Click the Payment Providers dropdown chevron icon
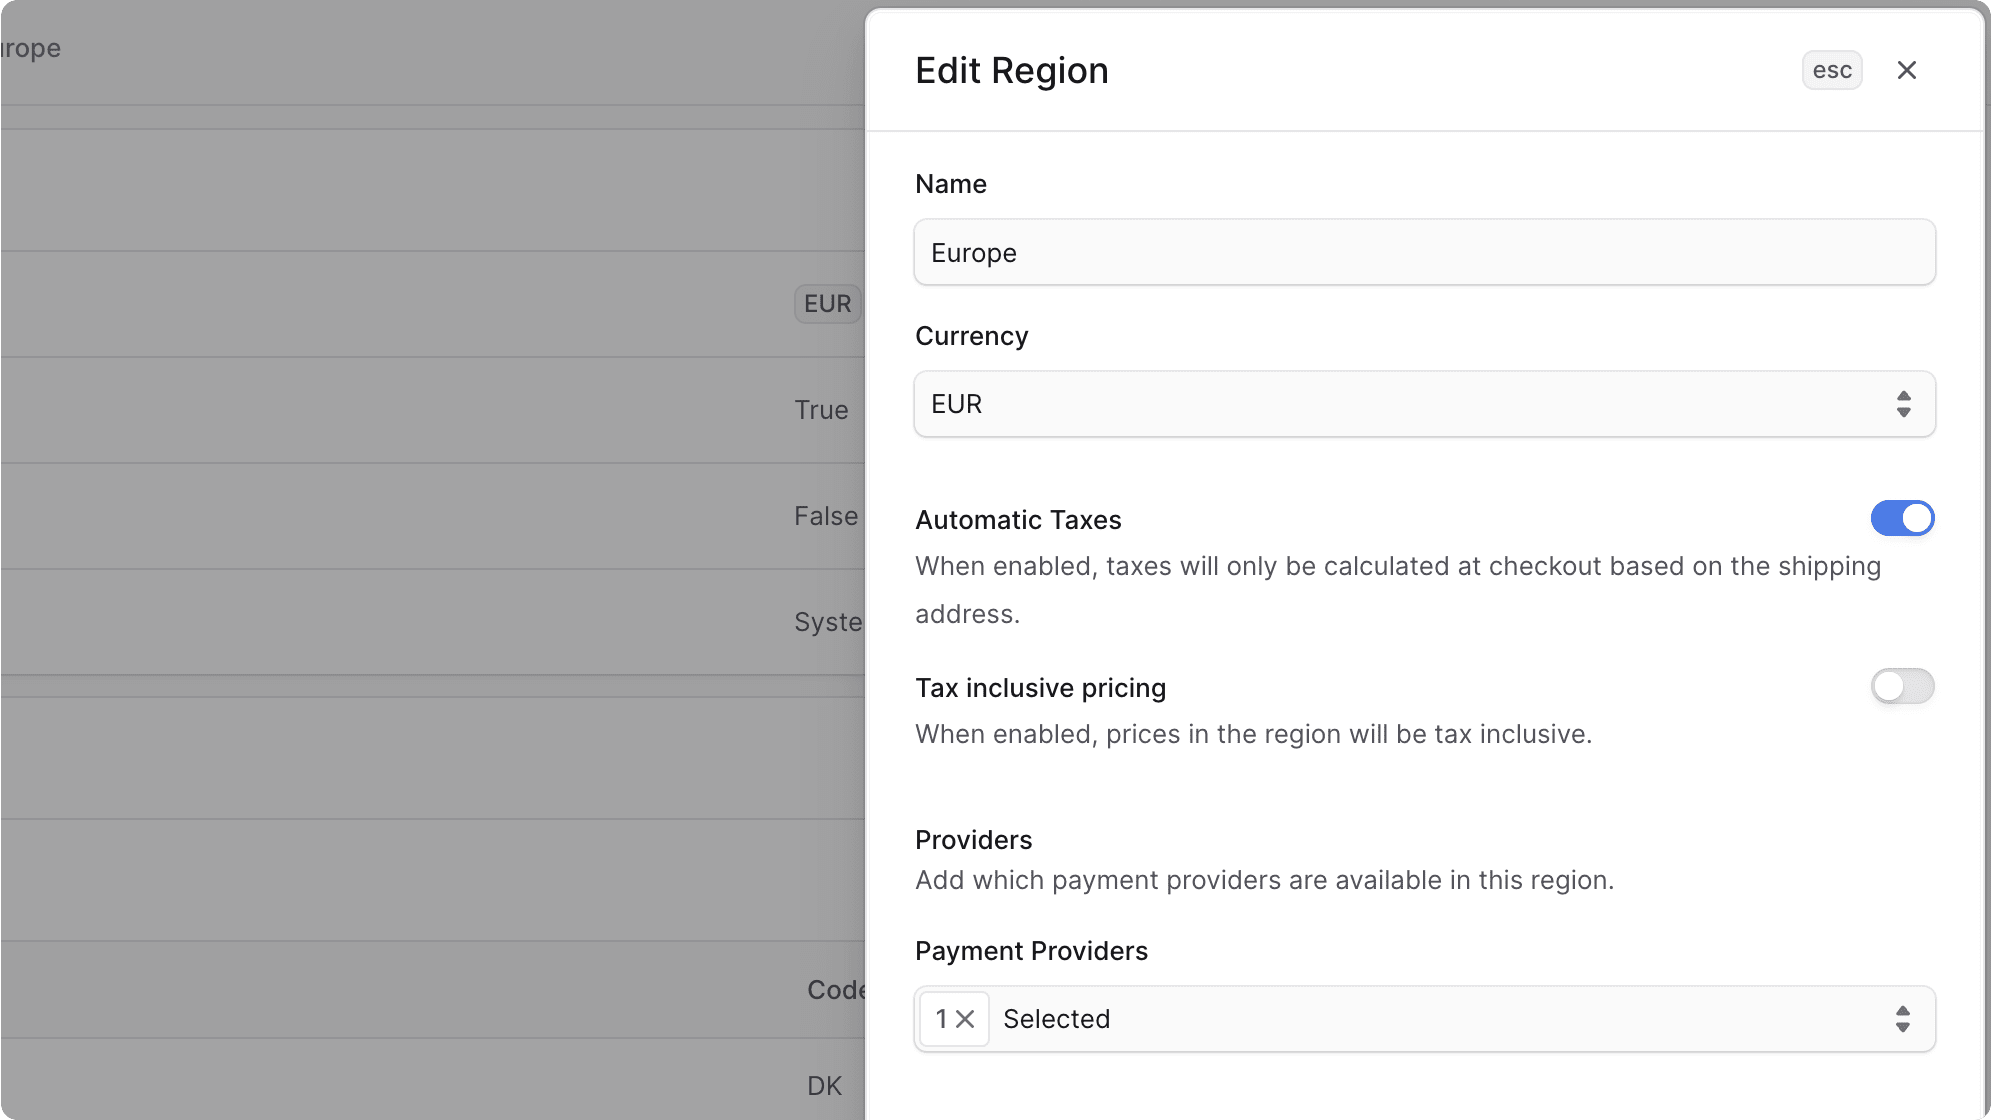 point(1903,1018)
